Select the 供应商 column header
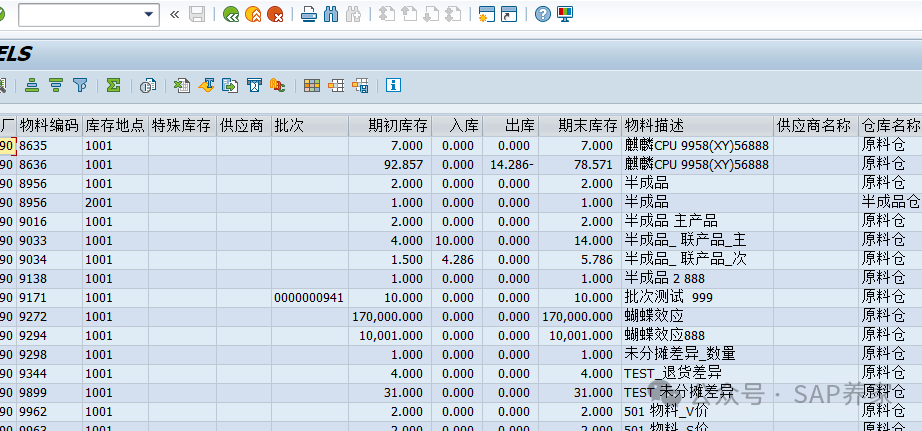The image size is (922, 431). point(244,125)
